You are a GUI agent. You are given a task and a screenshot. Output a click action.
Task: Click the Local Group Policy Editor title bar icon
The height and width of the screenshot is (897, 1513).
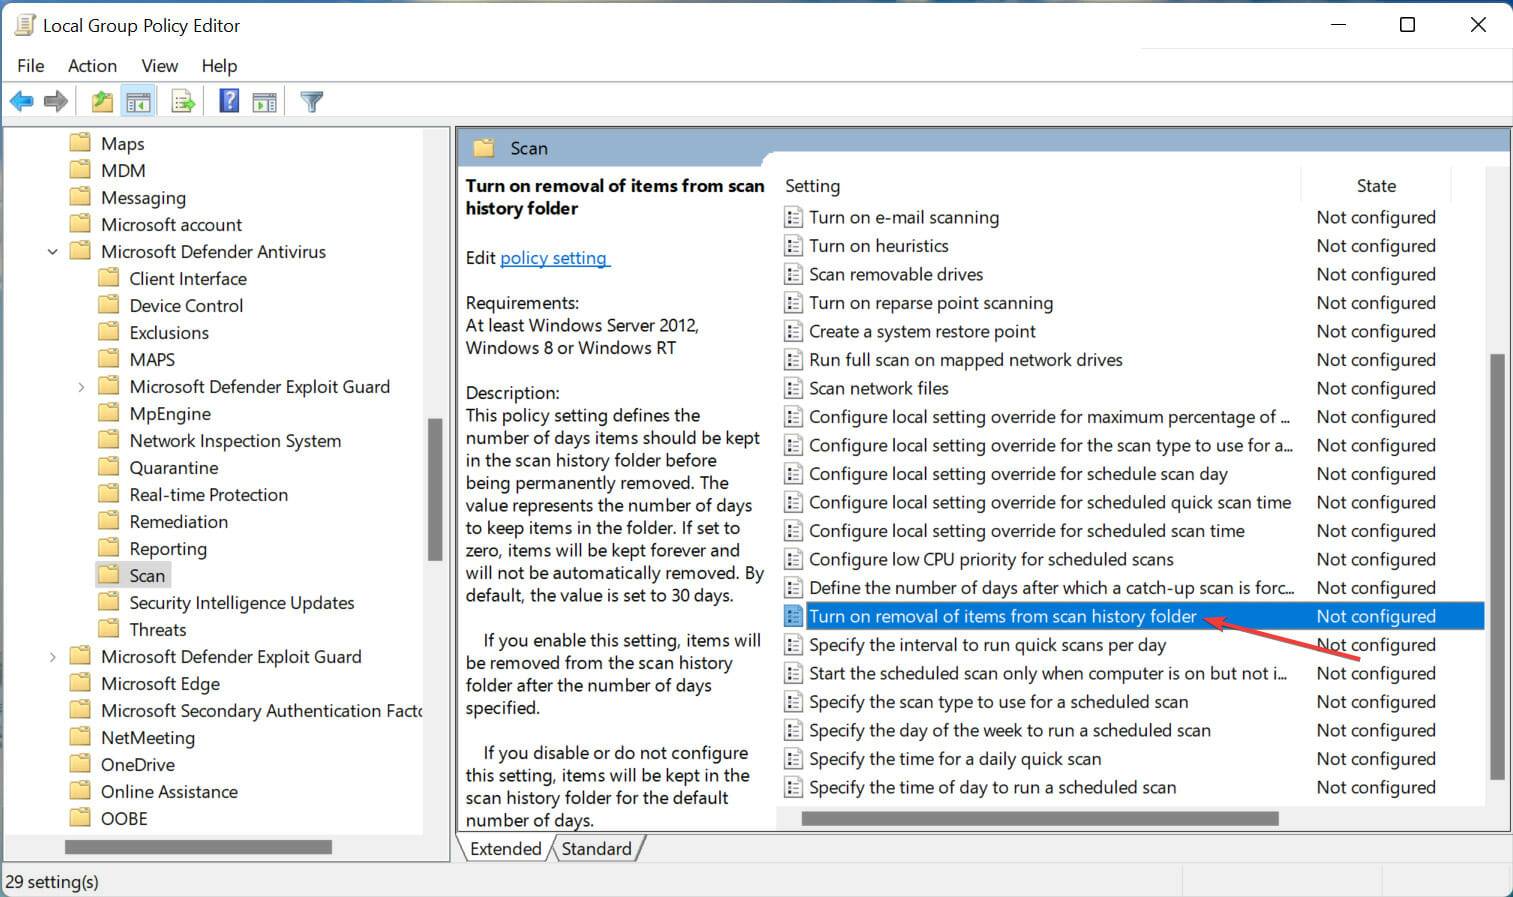click(24, 24)
